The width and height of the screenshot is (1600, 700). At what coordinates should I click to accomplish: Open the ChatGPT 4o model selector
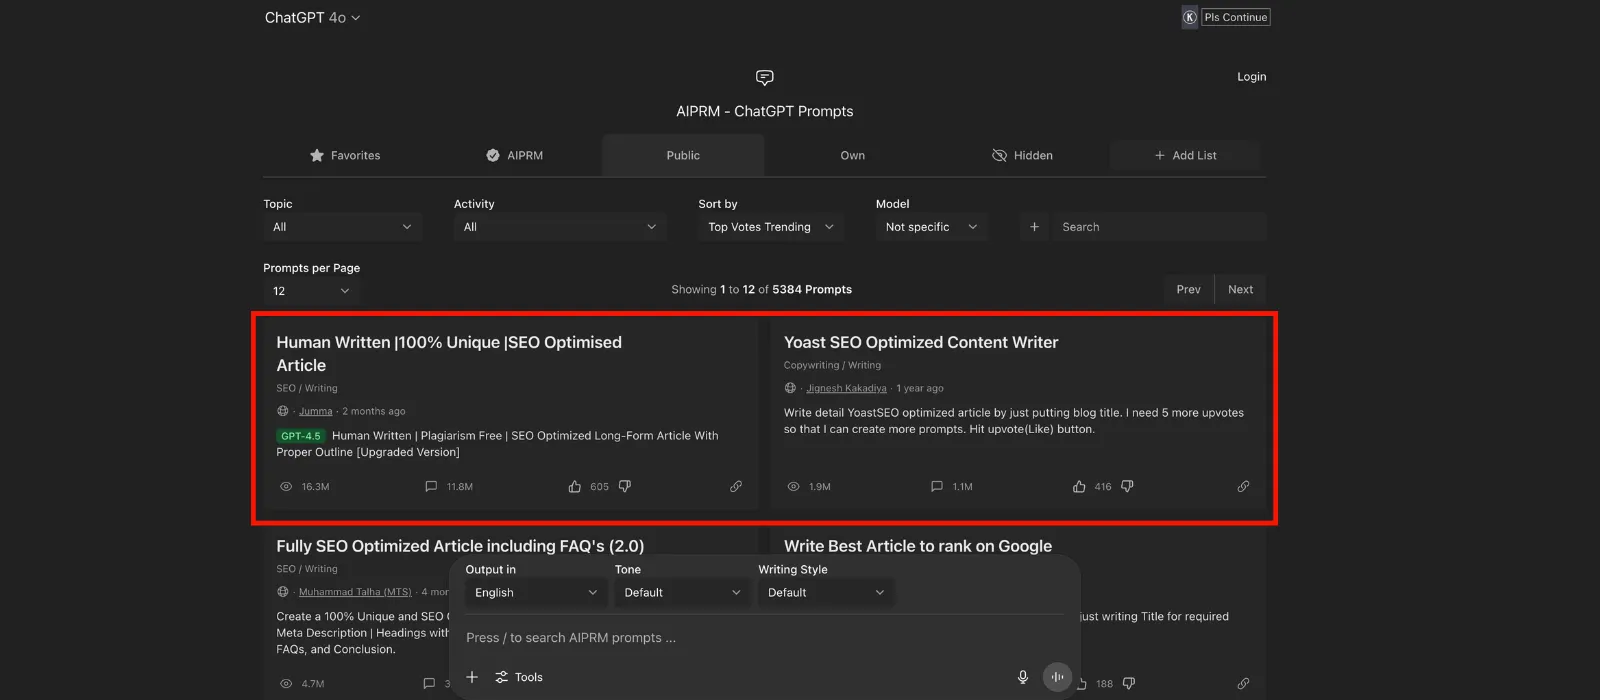(x=312, y=17)
